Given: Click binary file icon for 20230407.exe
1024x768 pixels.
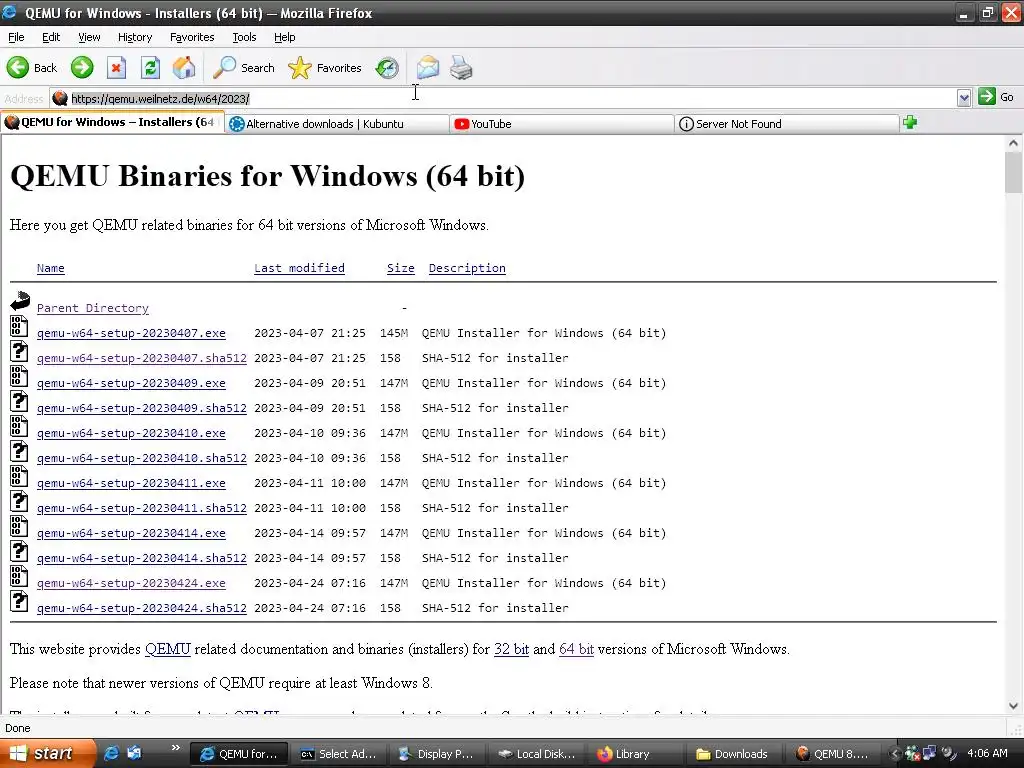Looking at the screenshot, I should click(19, 326).
